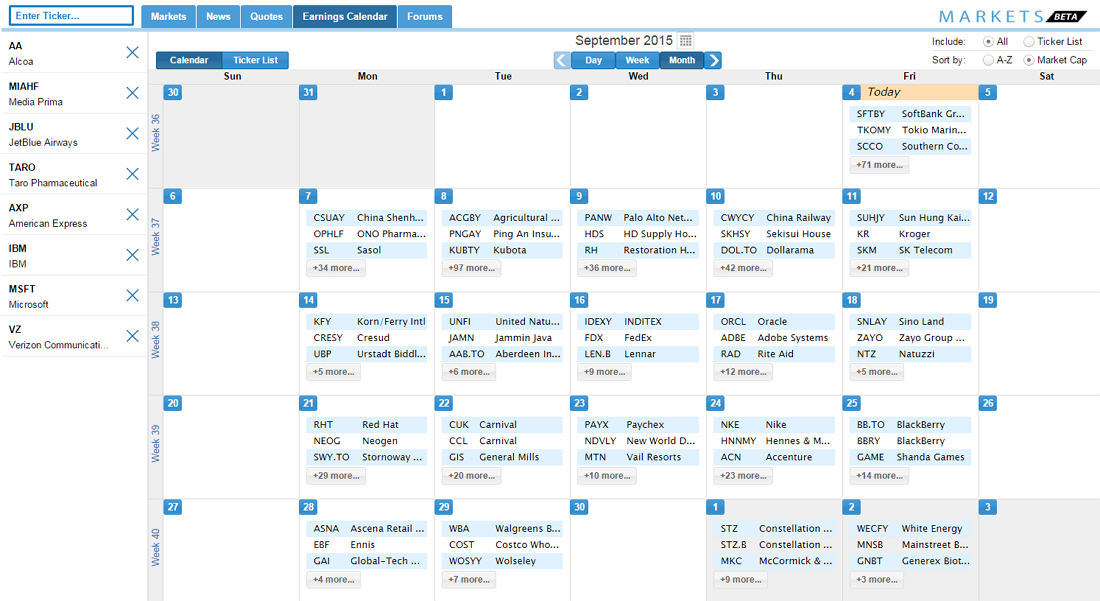Expand +5 more on September 14

pos(333,372)
